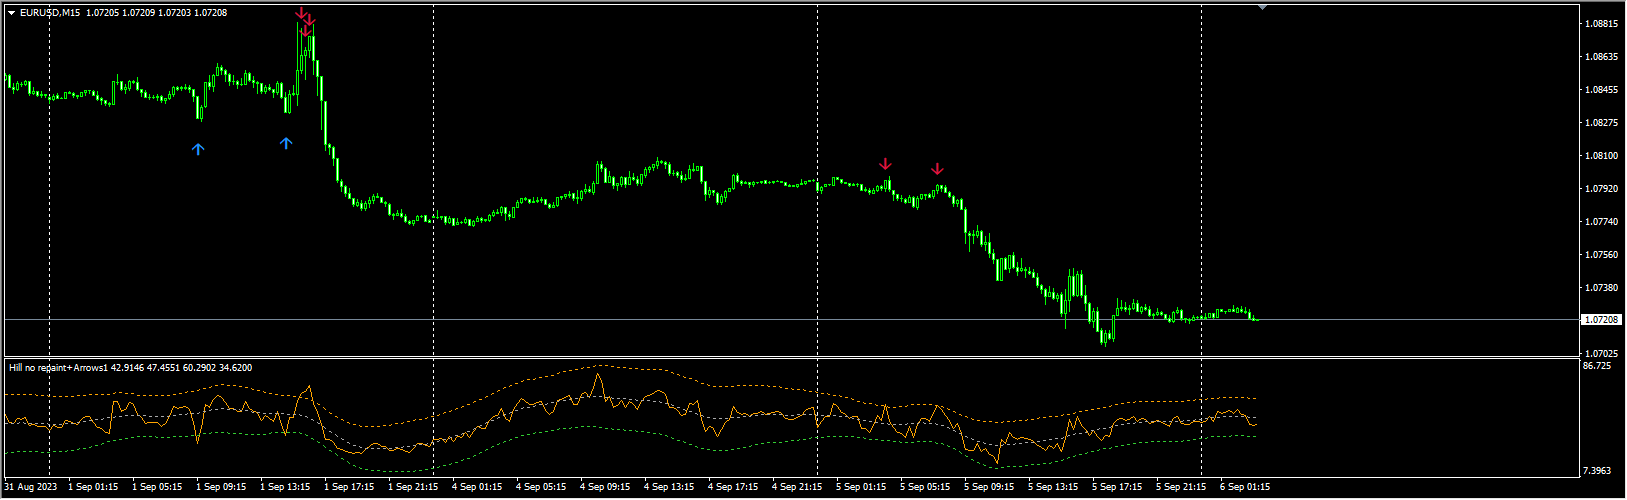
Task: Click the first red sell arrow on 5 Sep
Action: pyautogui.click(x=885, y=164)
